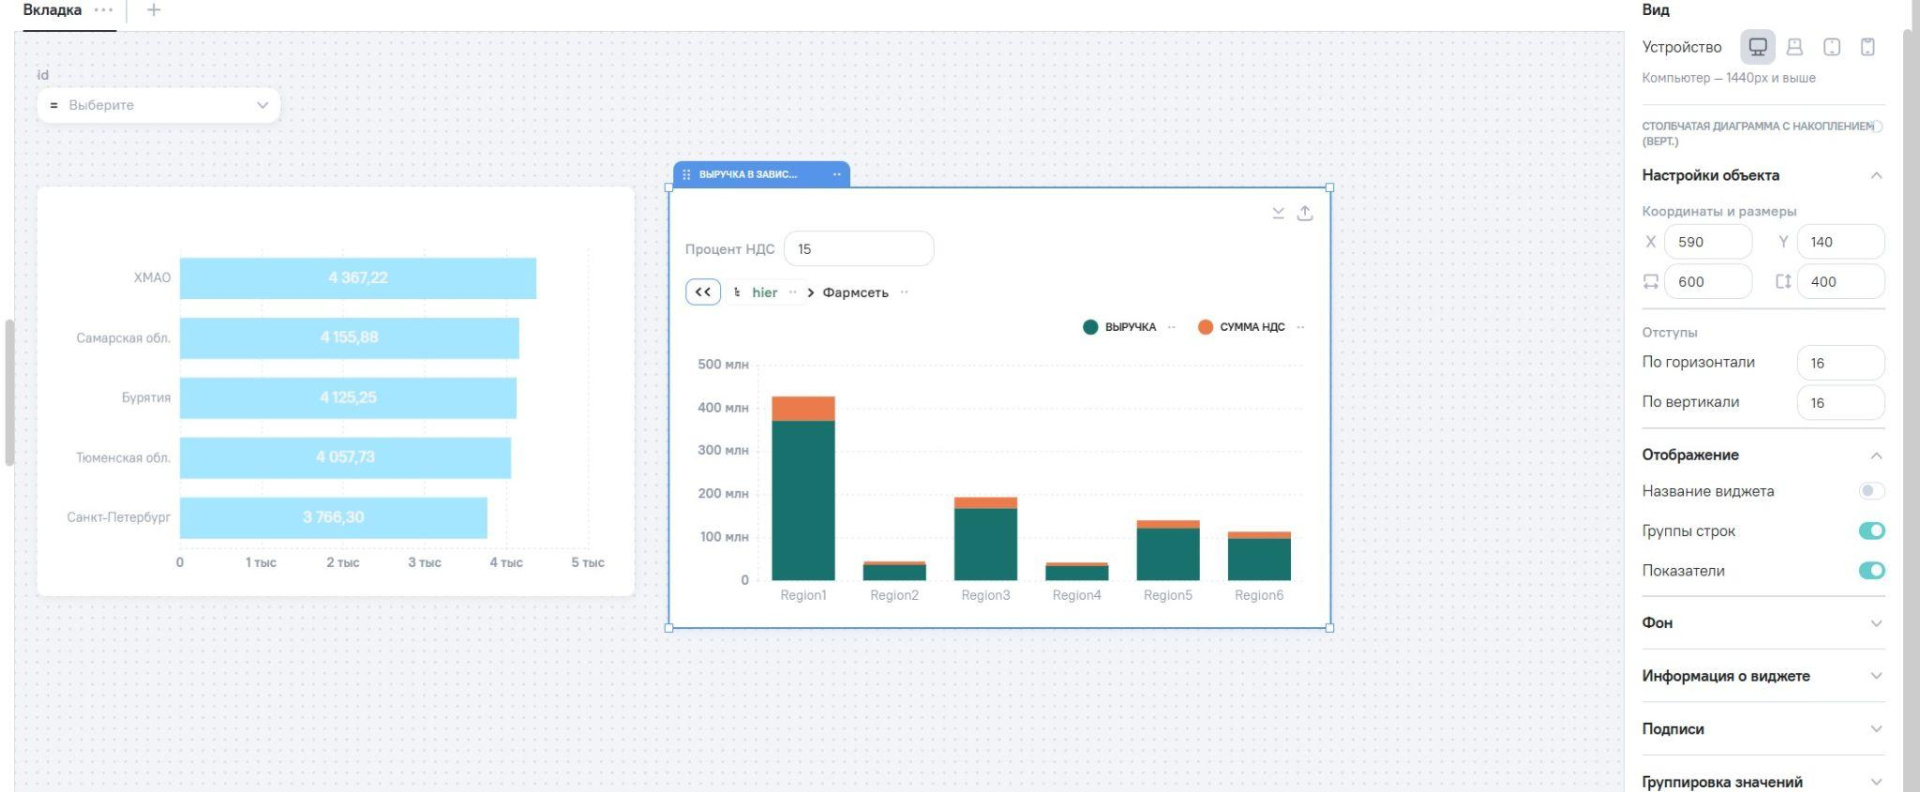Switch to the tablet device view
Viewport: 1920px width, 792px height.
(x=1831, y=47)
